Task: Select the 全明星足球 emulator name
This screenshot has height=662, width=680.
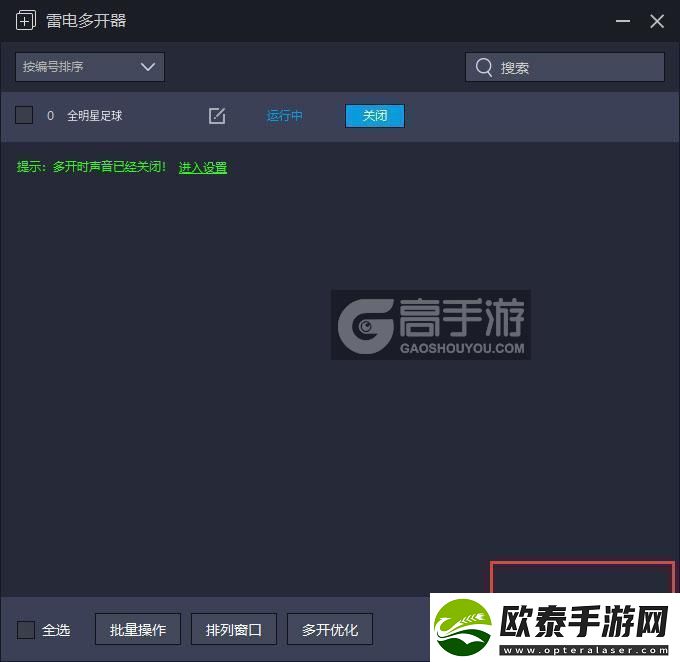Action: point(95,116)
